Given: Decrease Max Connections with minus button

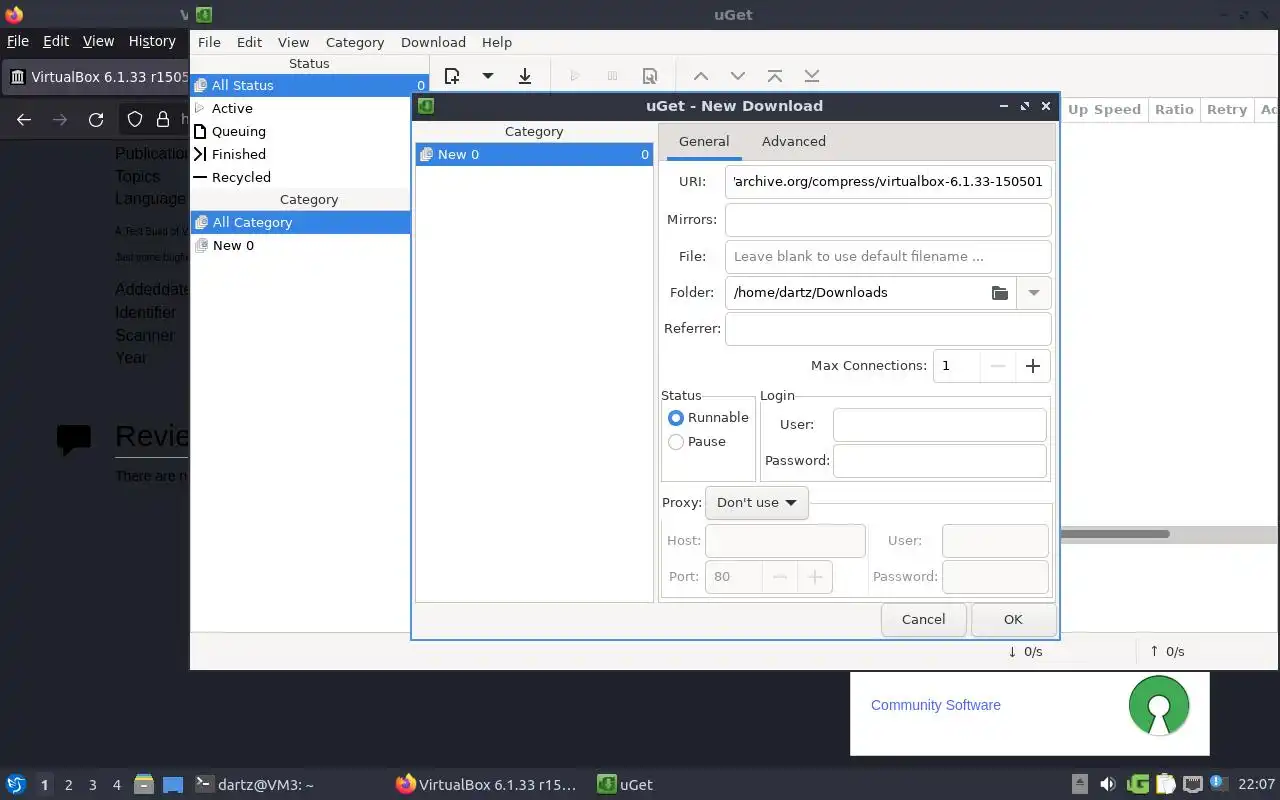Looking at the screenshot, I should [x=997, y=366].
